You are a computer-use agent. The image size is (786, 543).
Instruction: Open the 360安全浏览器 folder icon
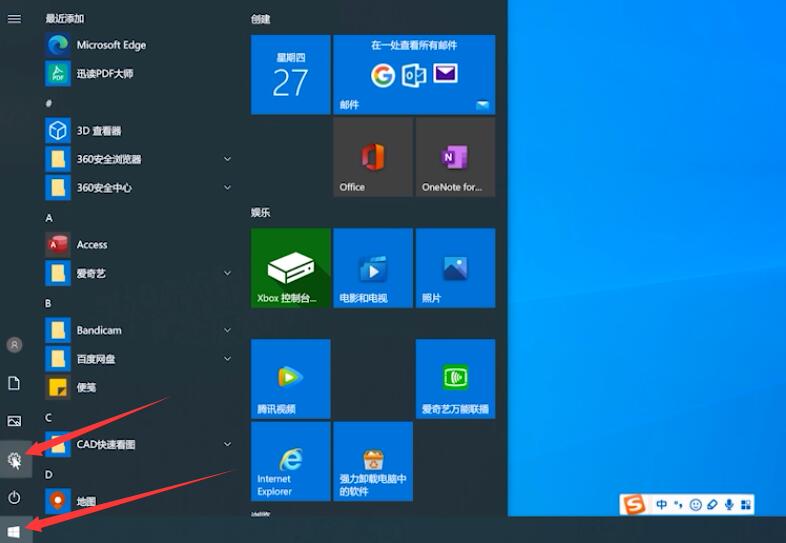(x=58, y=159)
